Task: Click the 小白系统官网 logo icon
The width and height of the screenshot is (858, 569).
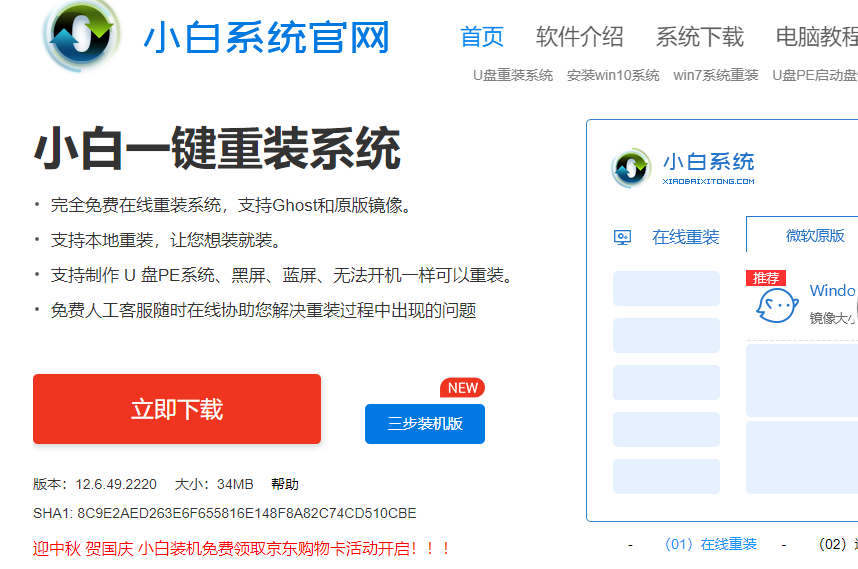Action: point(82,36)
